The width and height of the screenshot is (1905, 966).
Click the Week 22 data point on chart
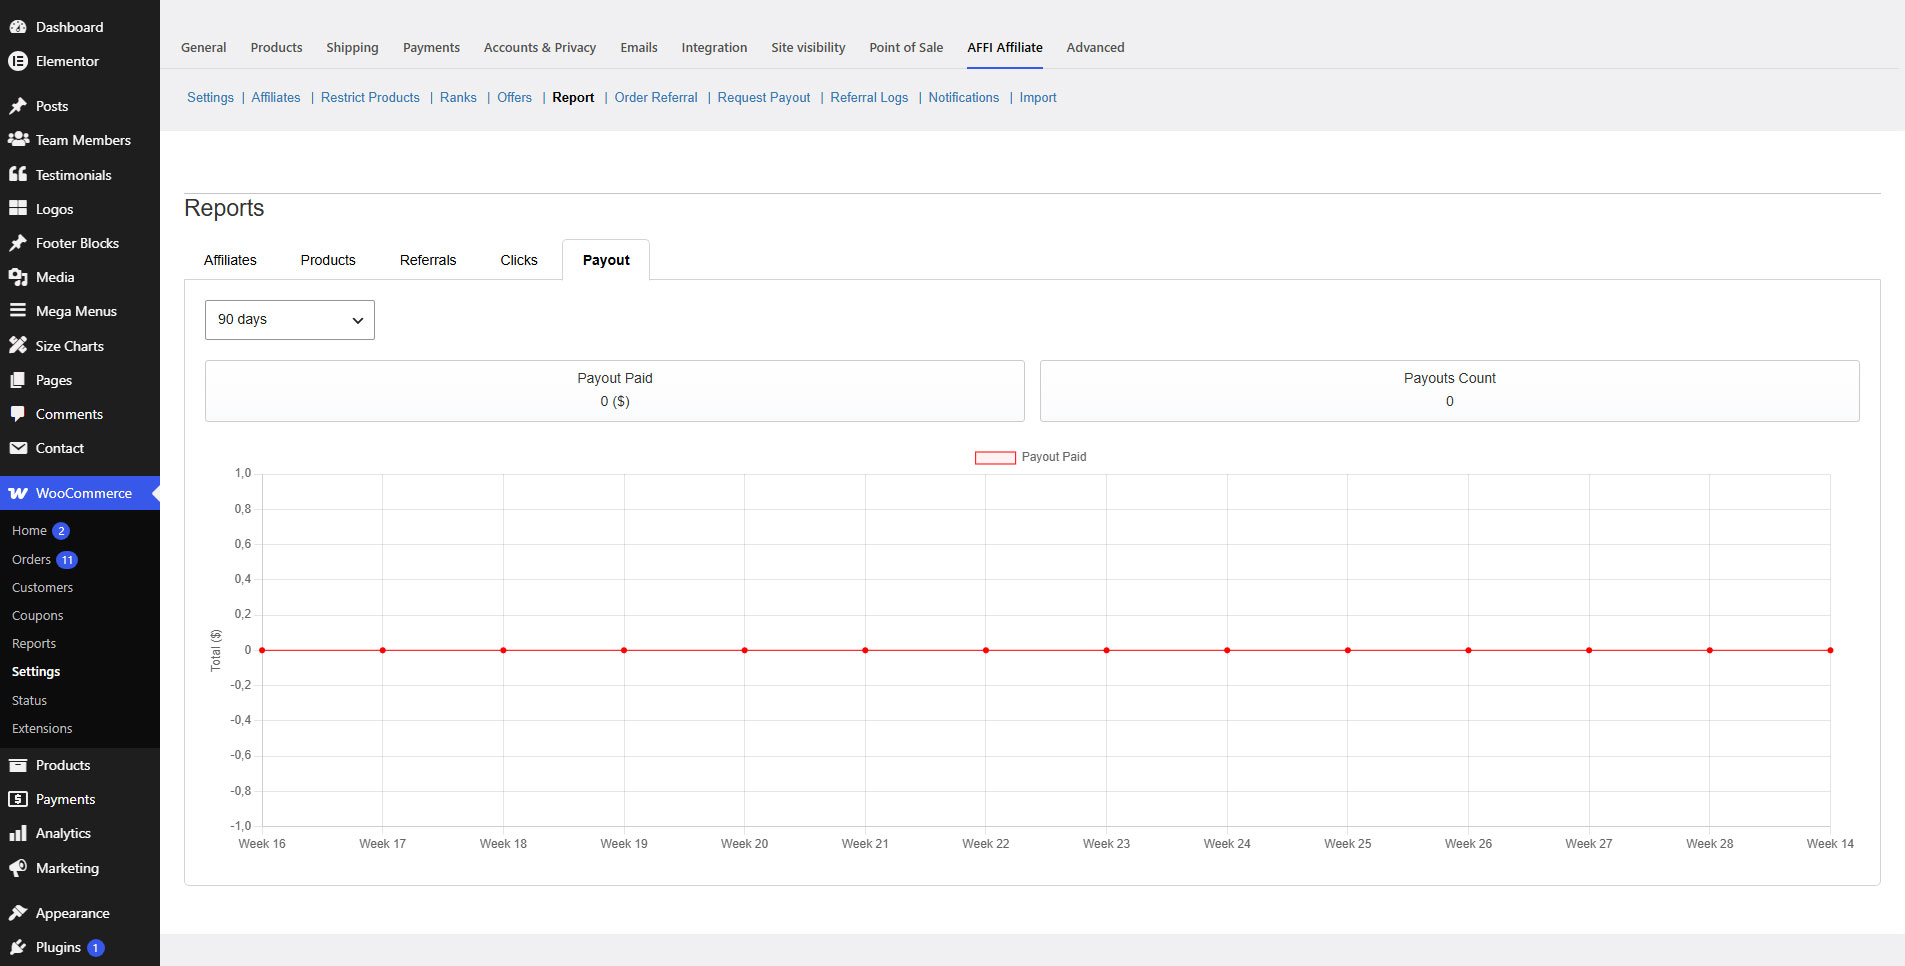986,650
